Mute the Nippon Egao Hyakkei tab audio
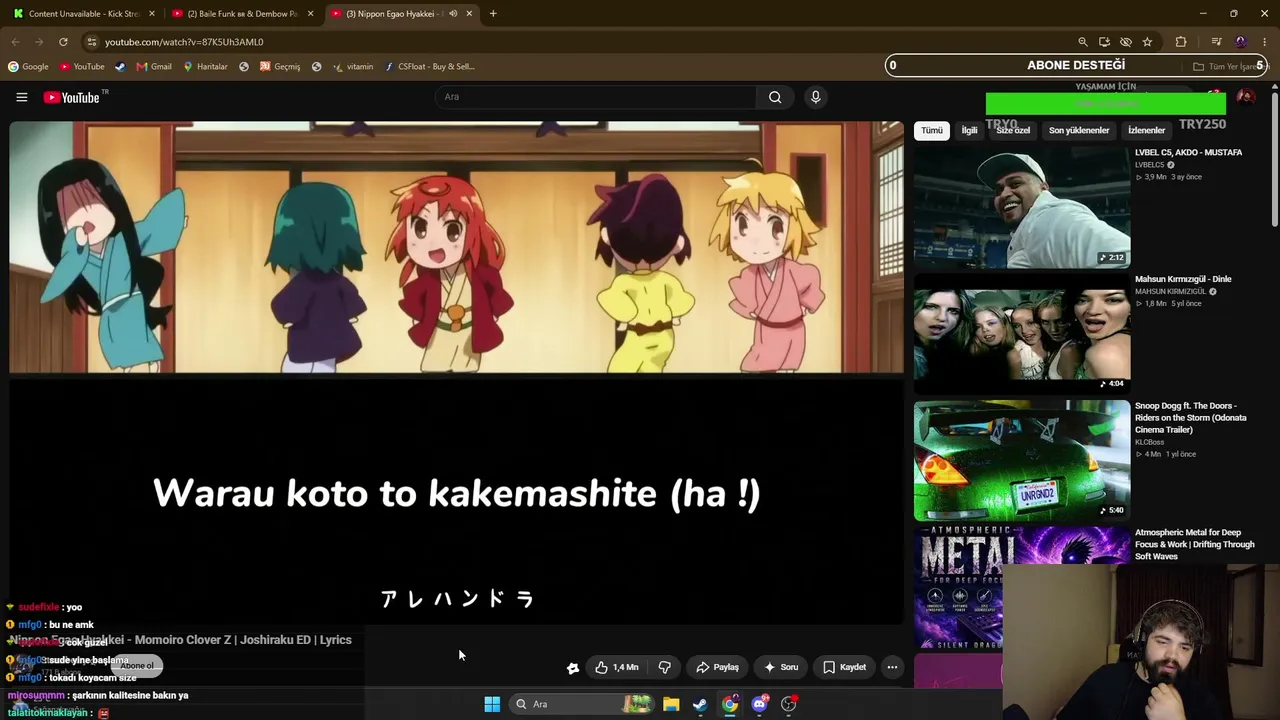Viewport: 1280px width, 720px height. (453, 14)
